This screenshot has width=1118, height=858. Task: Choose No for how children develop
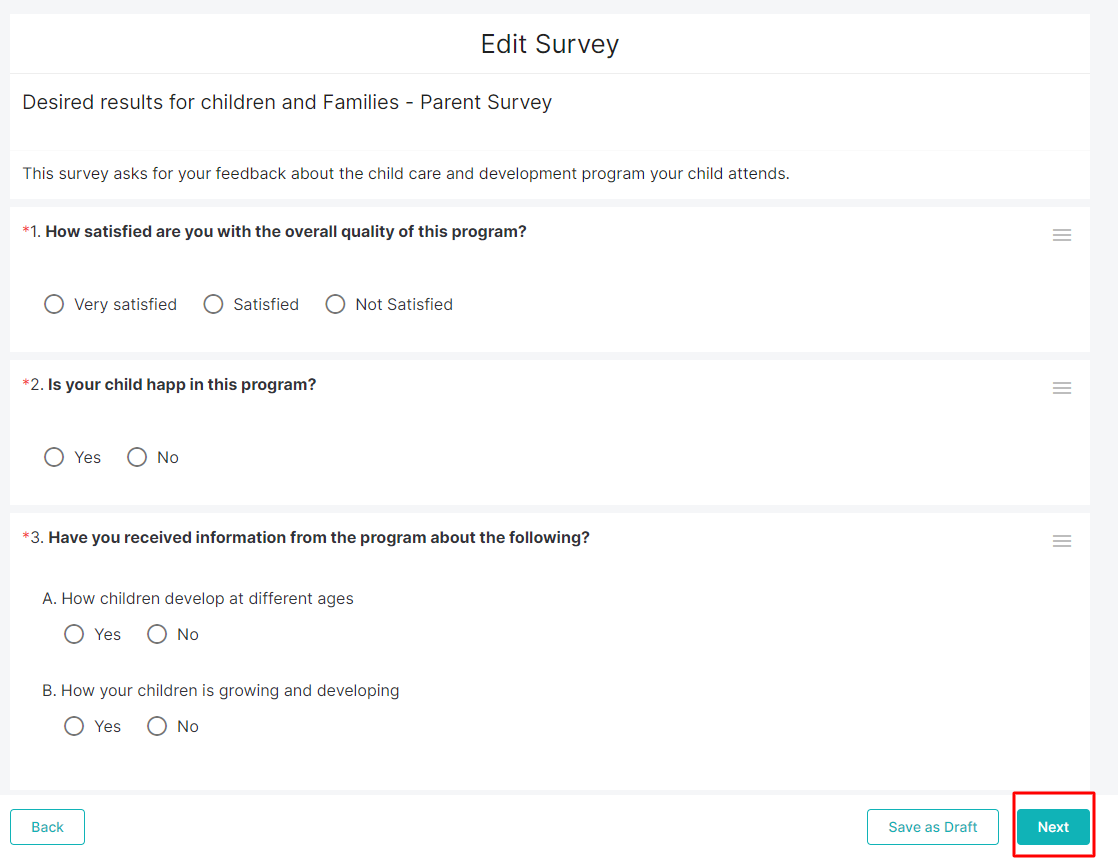point(157,634)
